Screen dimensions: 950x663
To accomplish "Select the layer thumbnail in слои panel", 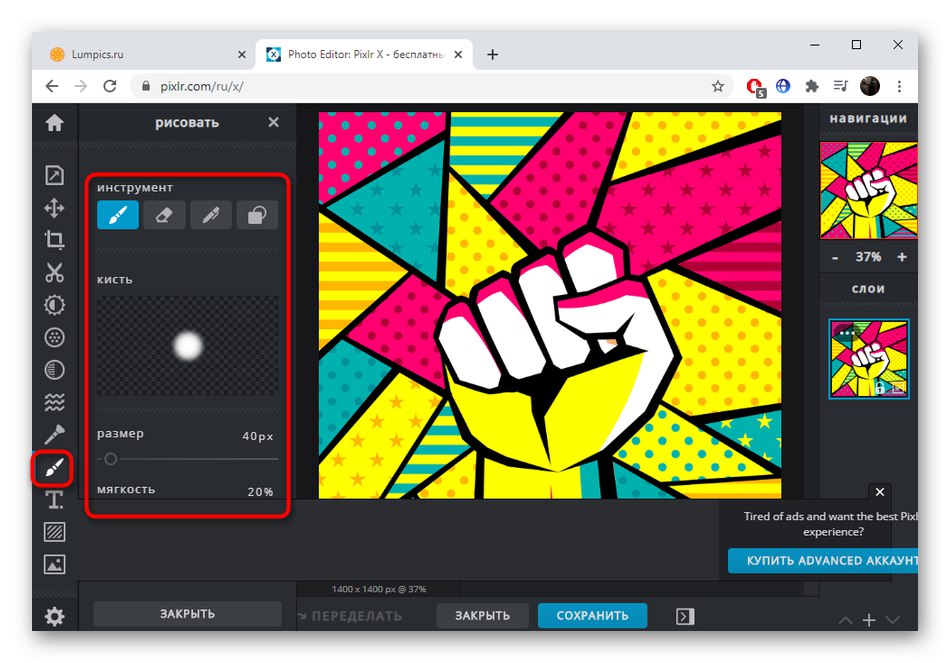I will (868, 358).
